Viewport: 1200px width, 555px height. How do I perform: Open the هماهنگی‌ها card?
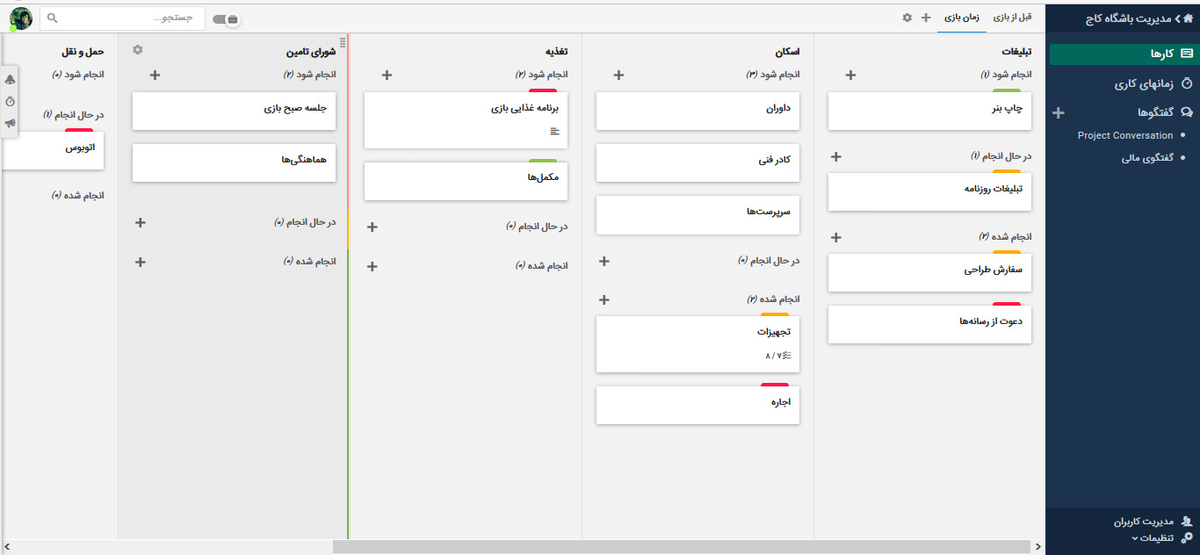(x=234, y=163)
